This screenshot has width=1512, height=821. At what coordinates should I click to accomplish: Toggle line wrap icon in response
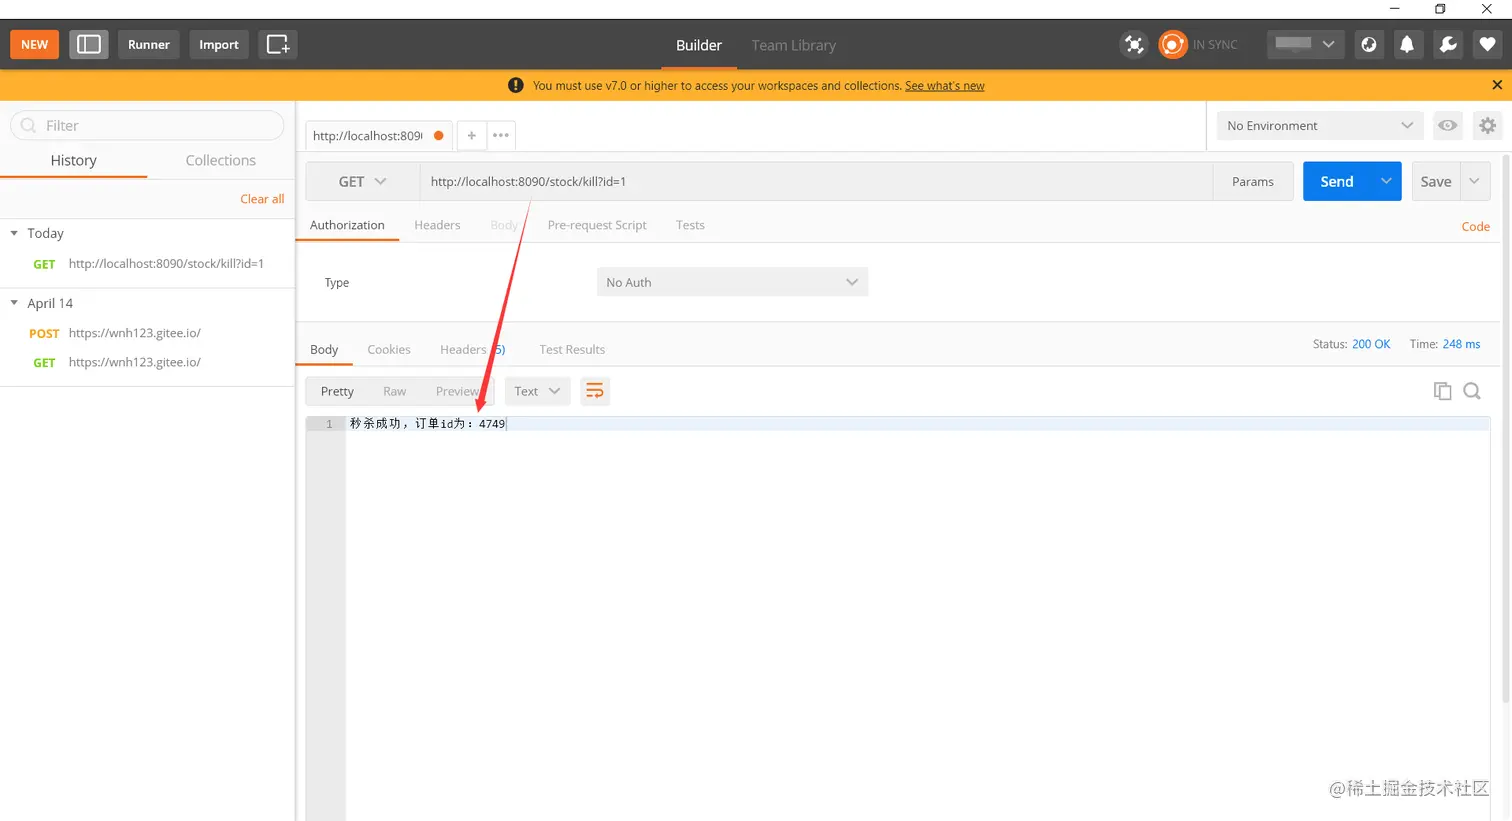595,391
